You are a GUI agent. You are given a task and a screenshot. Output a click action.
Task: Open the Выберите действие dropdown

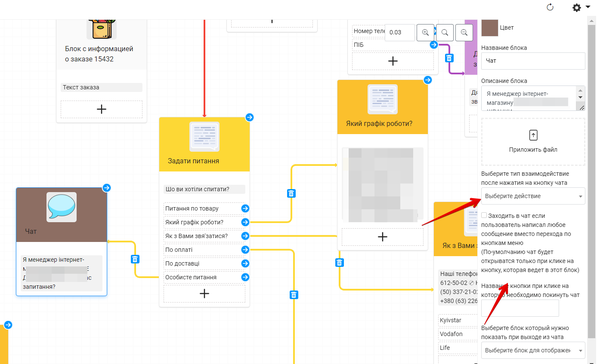tap(533, 196)
